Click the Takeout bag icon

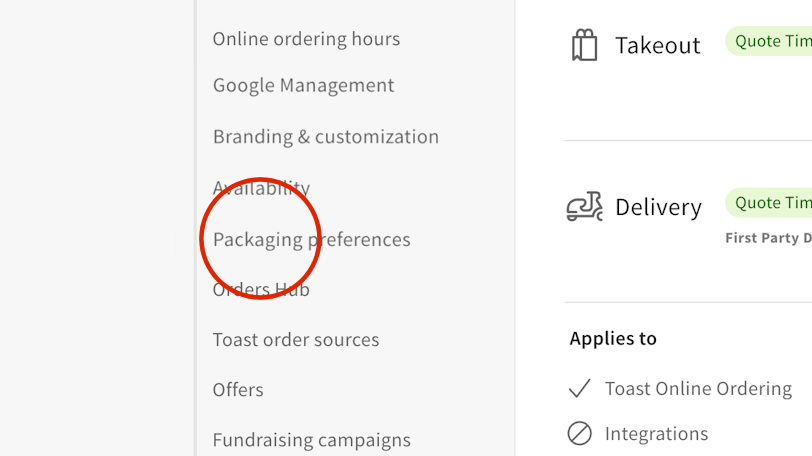584,45
